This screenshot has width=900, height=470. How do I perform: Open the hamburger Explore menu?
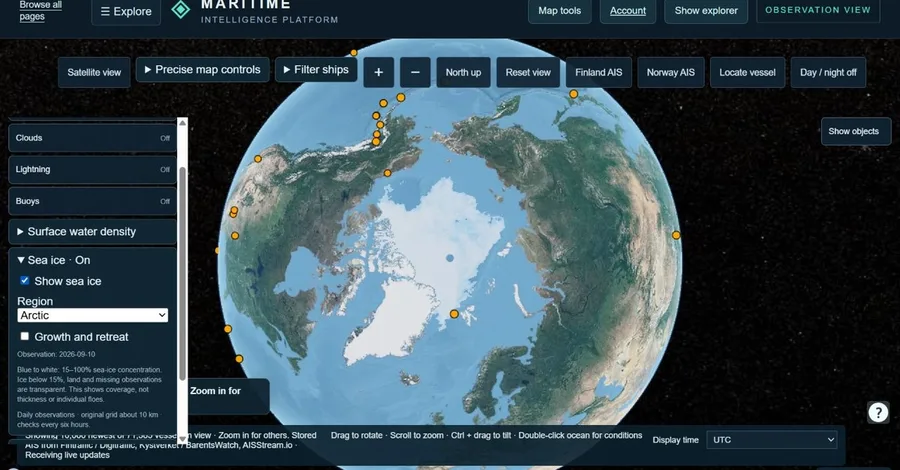[x=126, y=11]
